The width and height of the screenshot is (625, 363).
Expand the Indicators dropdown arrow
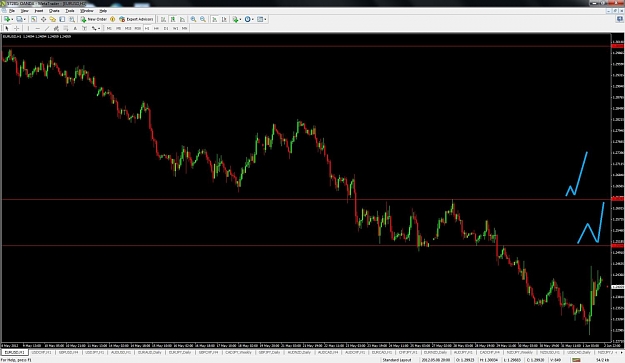click(x=240, y=19)
